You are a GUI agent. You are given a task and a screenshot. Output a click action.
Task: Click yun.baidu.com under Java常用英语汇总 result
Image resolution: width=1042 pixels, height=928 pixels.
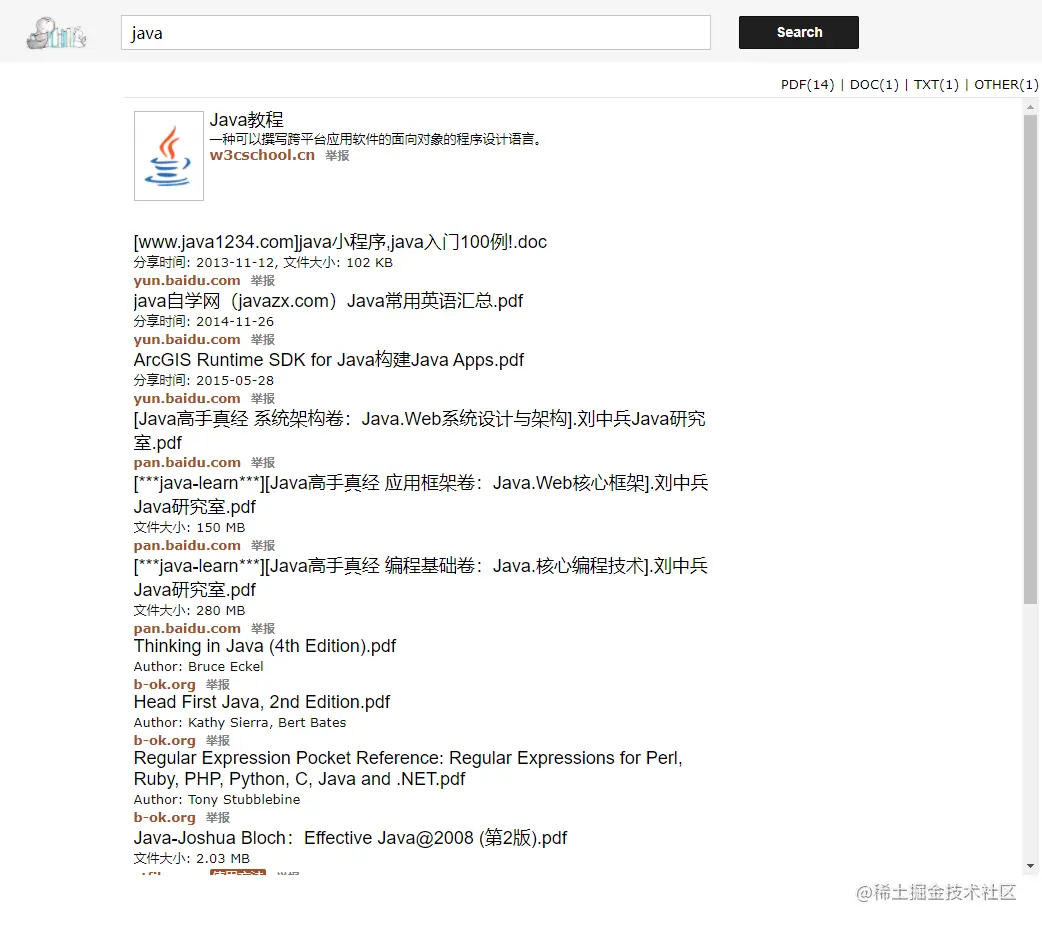point(187,340)
